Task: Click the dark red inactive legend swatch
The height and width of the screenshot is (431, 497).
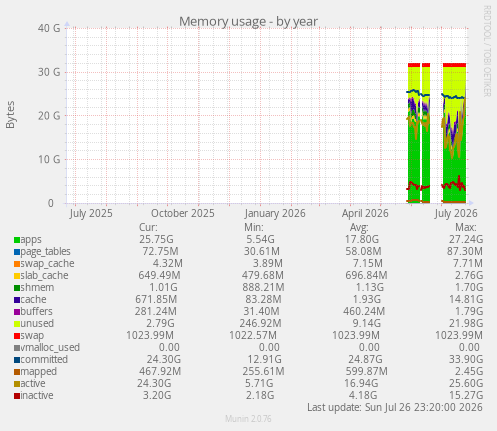Action: point(17,396)
